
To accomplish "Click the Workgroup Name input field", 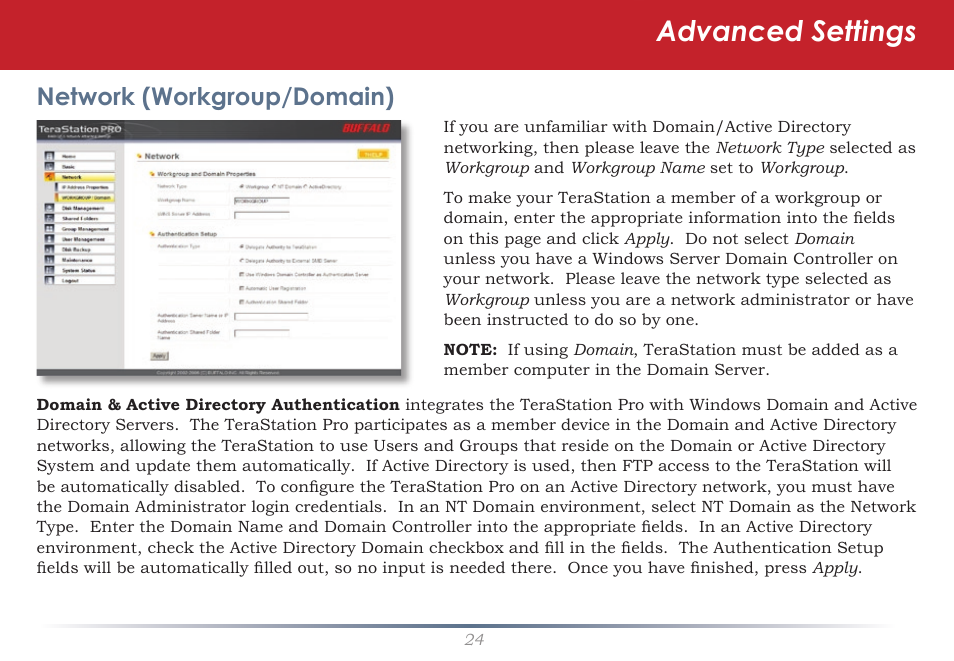I will 262,200.
